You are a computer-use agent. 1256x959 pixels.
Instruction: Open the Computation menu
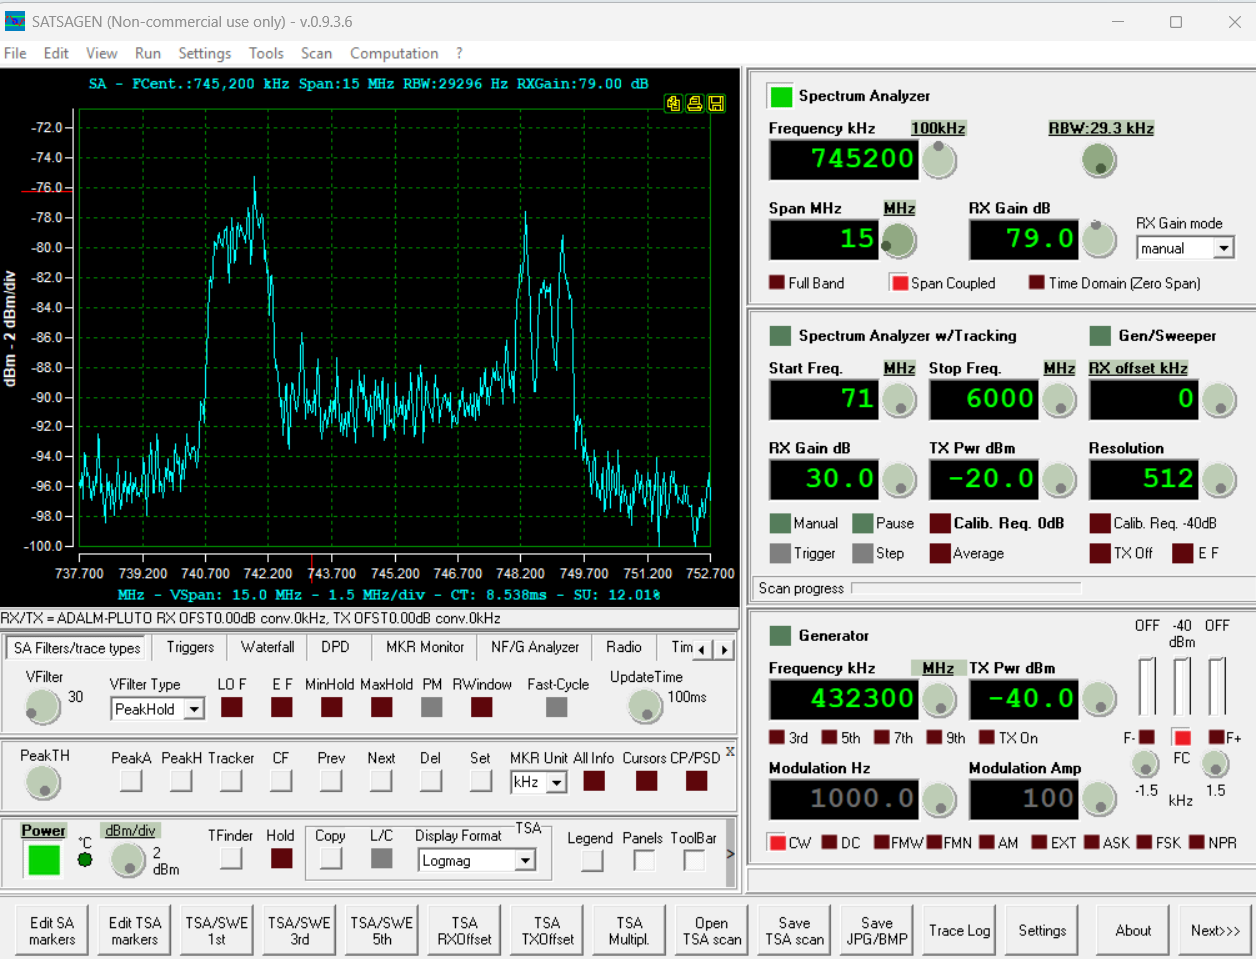(x=393, y=53)
